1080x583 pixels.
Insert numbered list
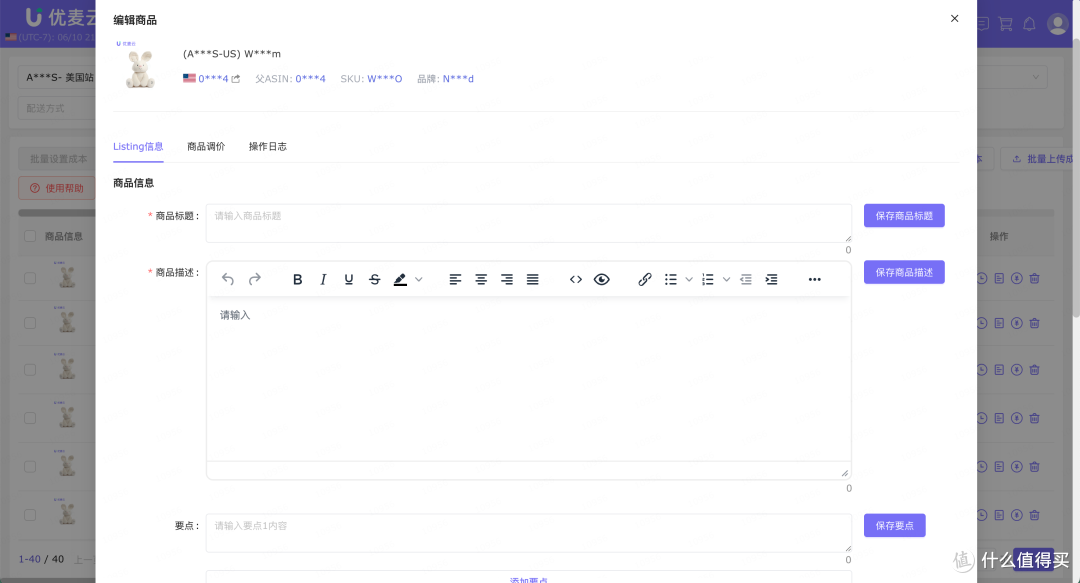coord(708,279)
